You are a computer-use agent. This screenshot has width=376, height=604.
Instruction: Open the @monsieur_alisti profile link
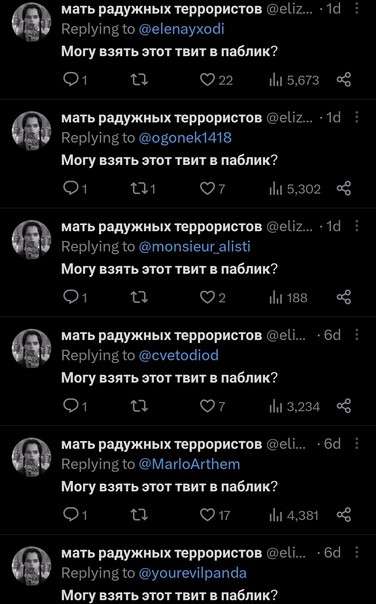point(195,247)
